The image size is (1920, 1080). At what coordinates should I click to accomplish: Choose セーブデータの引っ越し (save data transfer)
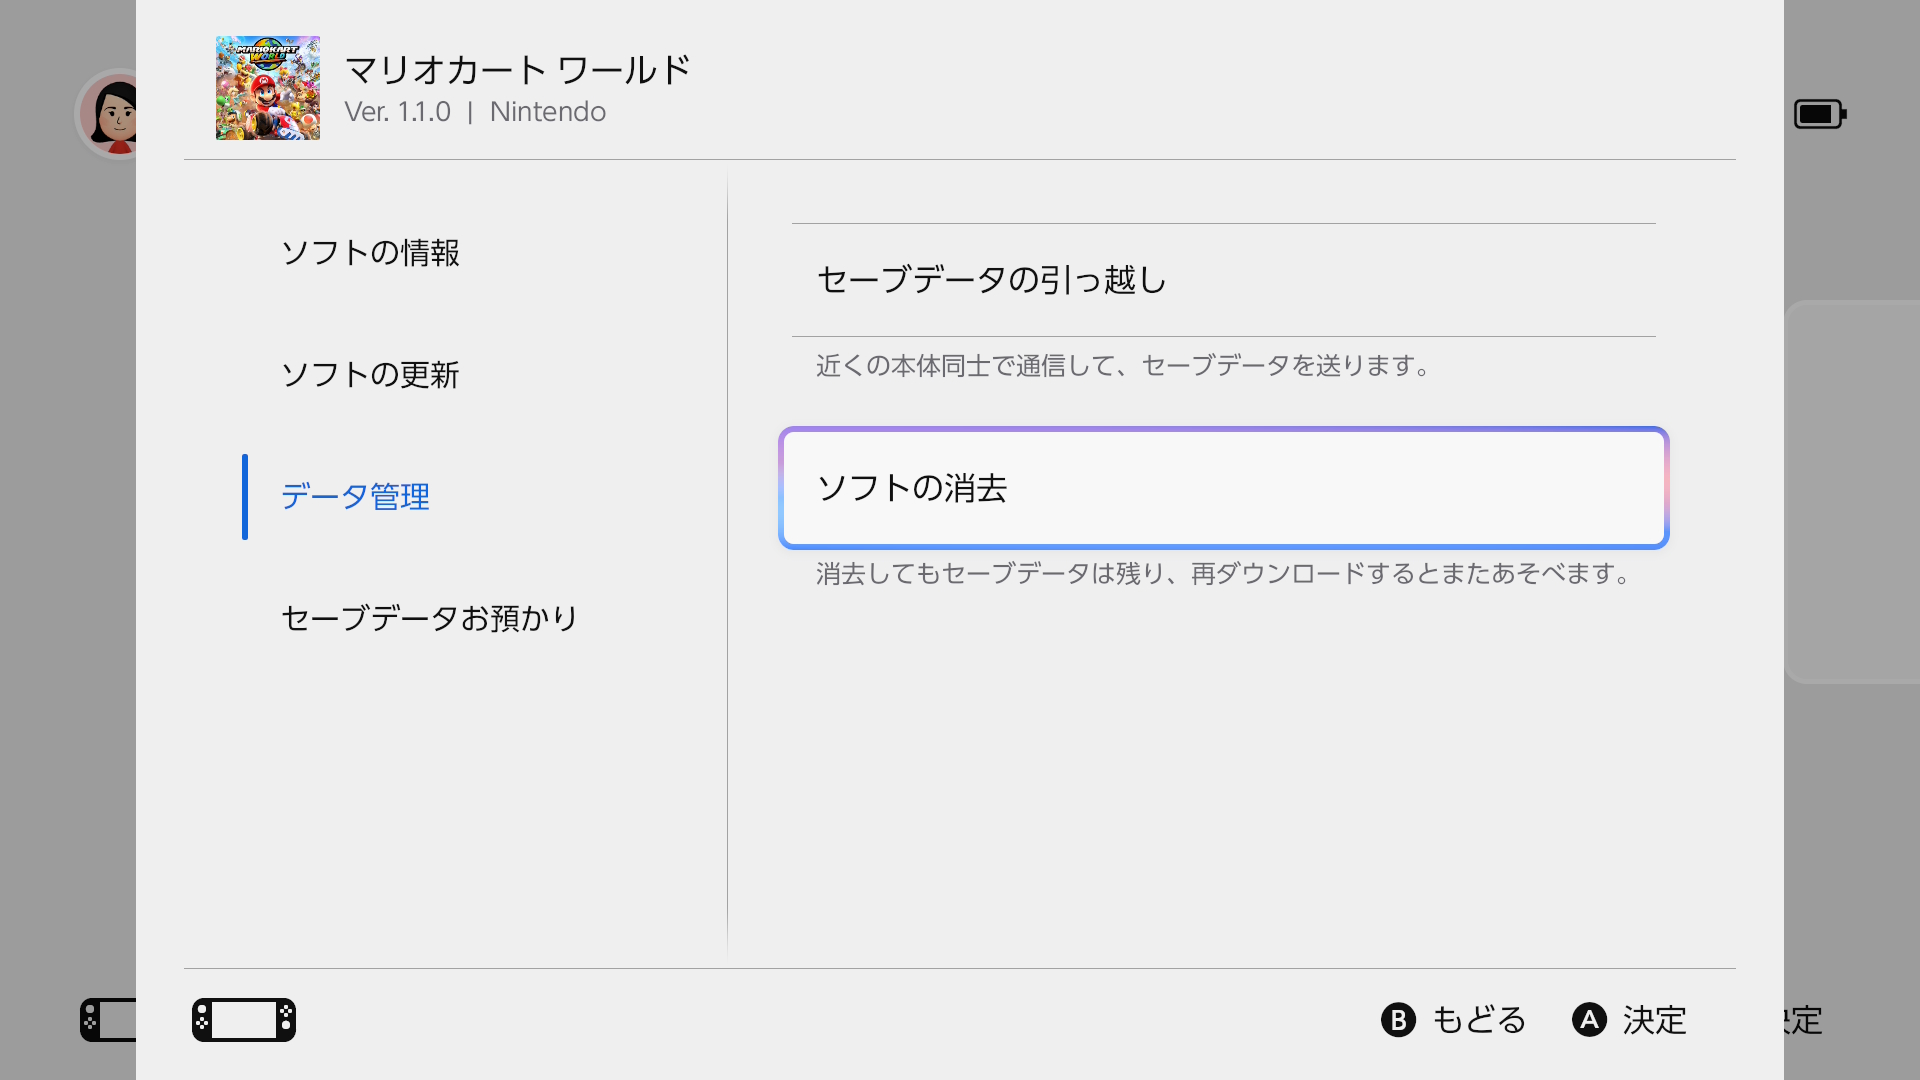[991, 281]
